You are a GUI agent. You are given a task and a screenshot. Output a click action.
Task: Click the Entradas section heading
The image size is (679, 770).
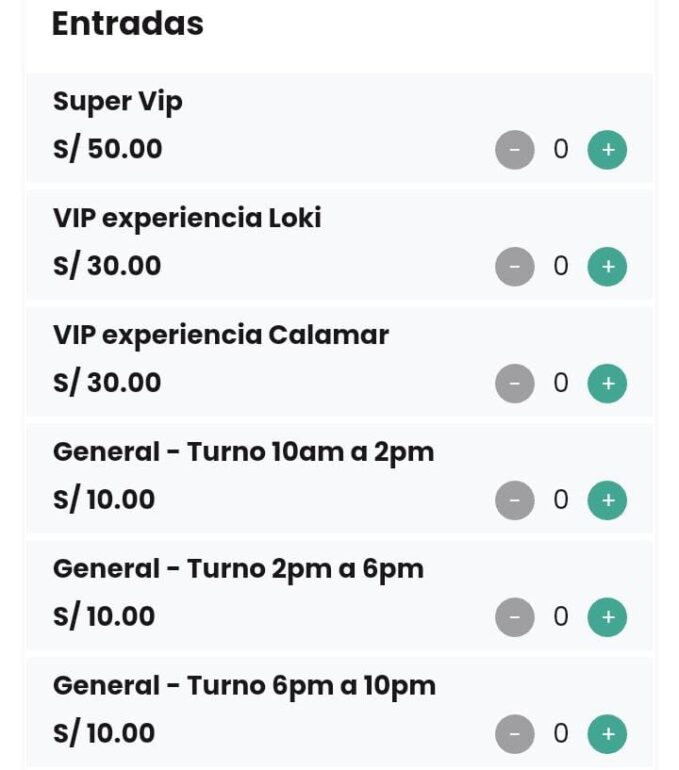(x=127, y=24)
